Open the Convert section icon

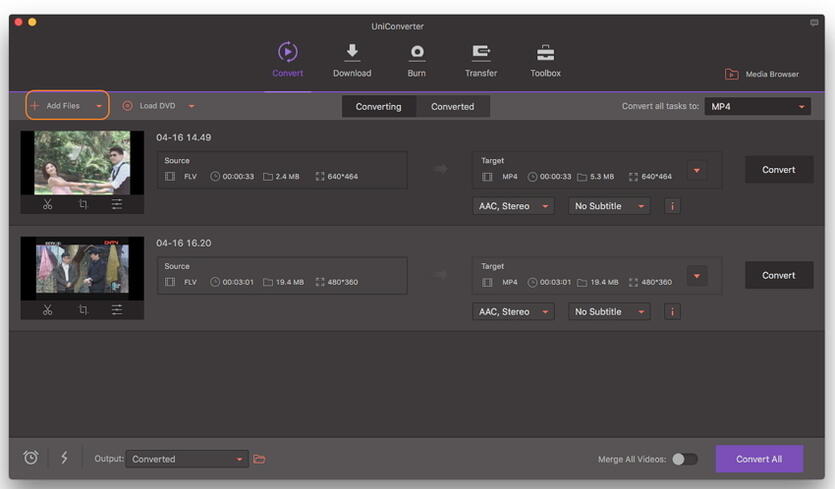tap(288, 52)
